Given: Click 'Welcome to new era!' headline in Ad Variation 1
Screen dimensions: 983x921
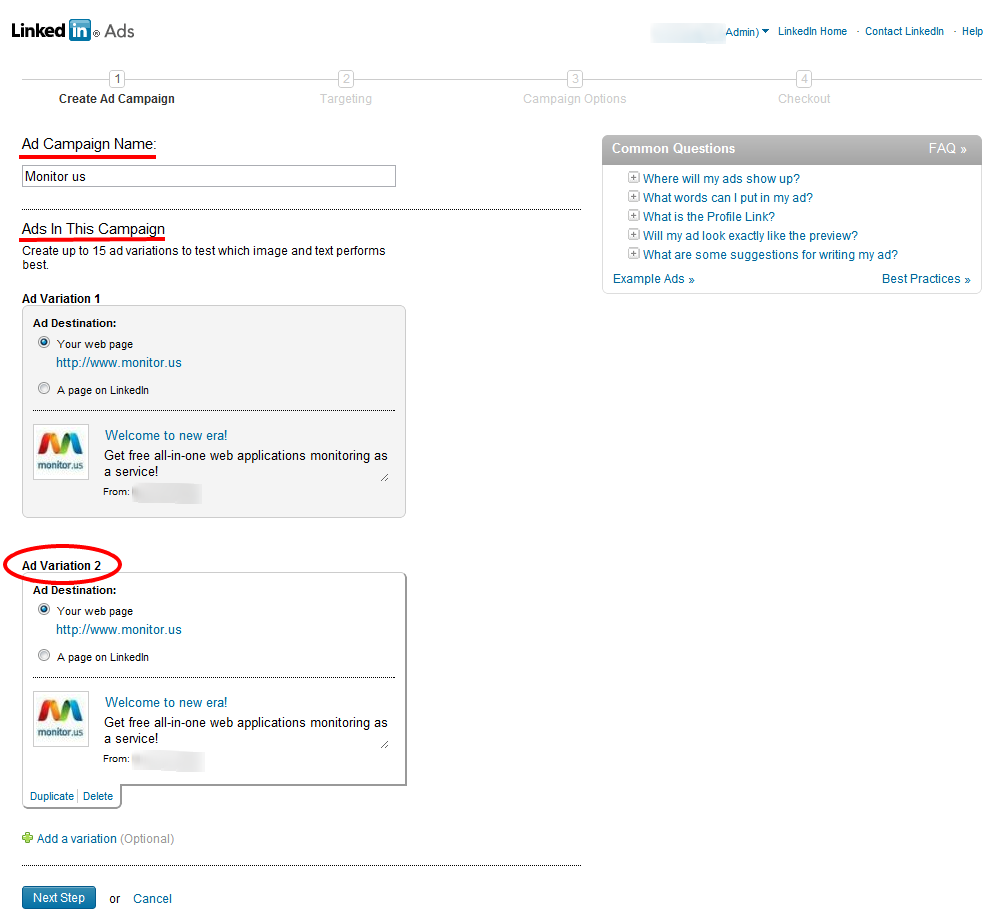Looking at the screenshot, I should click(x=166, y=435).
